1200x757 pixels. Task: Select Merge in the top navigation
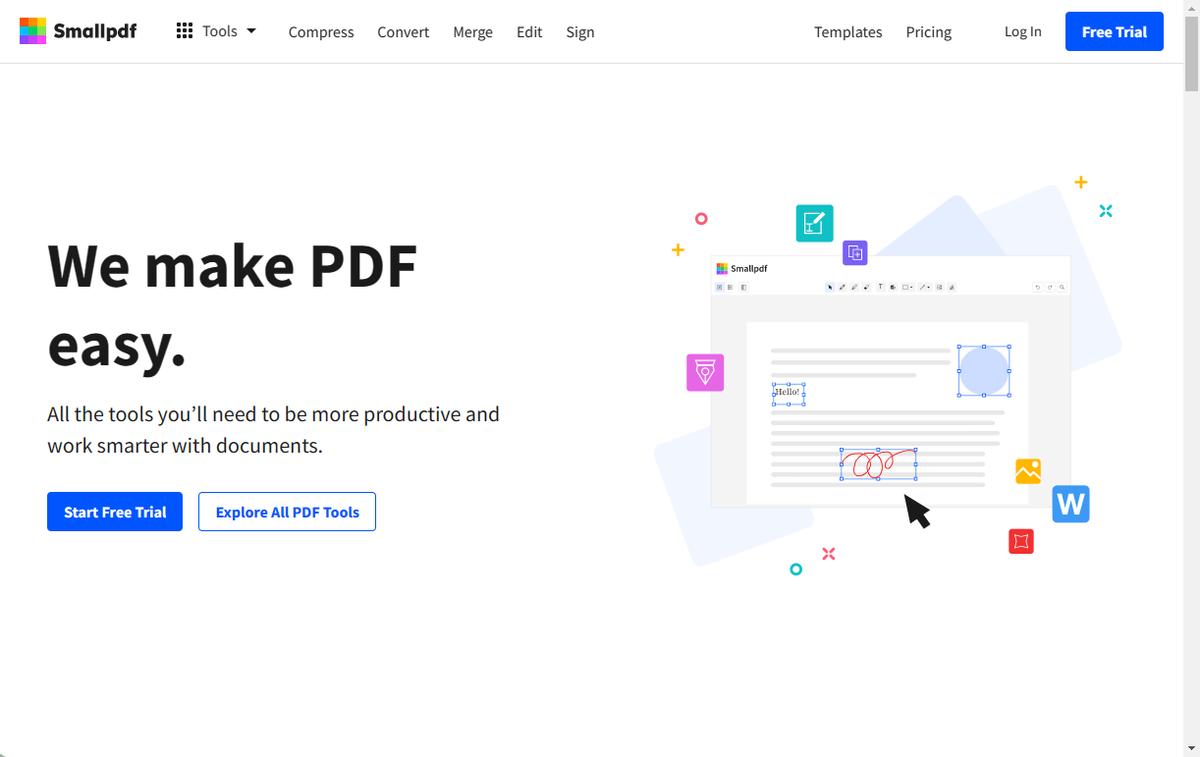472,32
